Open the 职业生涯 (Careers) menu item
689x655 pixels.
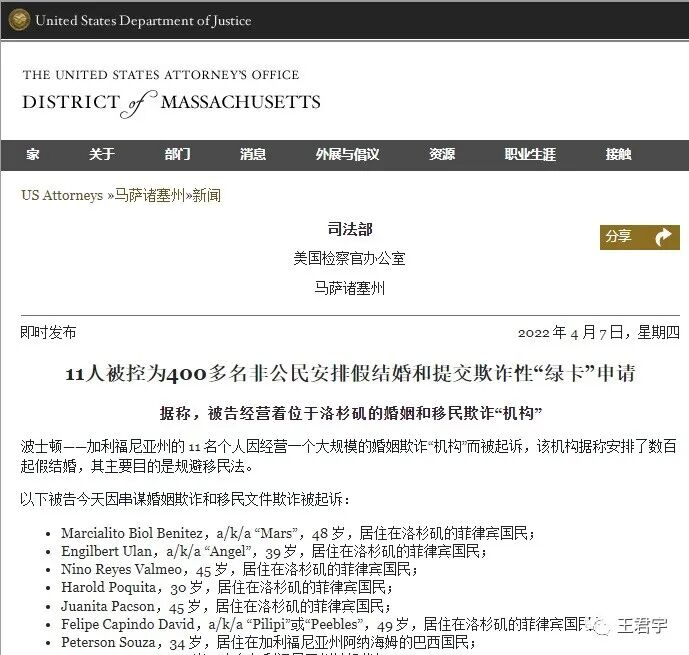pyautogui.click(x=530, y=154)
